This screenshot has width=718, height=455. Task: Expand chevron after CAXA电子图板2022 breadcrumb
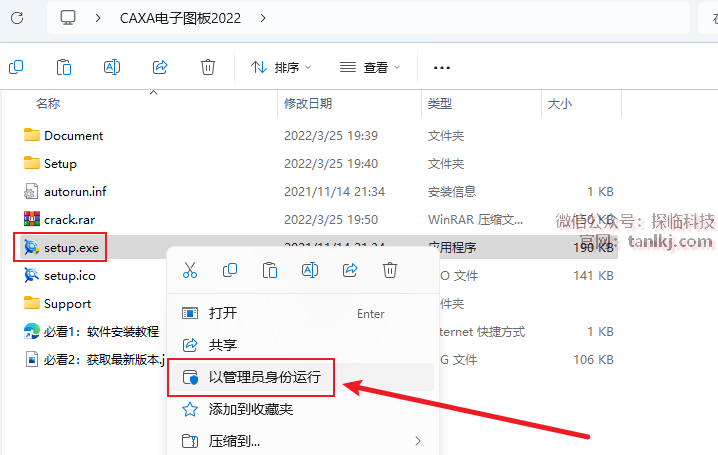coord(263,18)
